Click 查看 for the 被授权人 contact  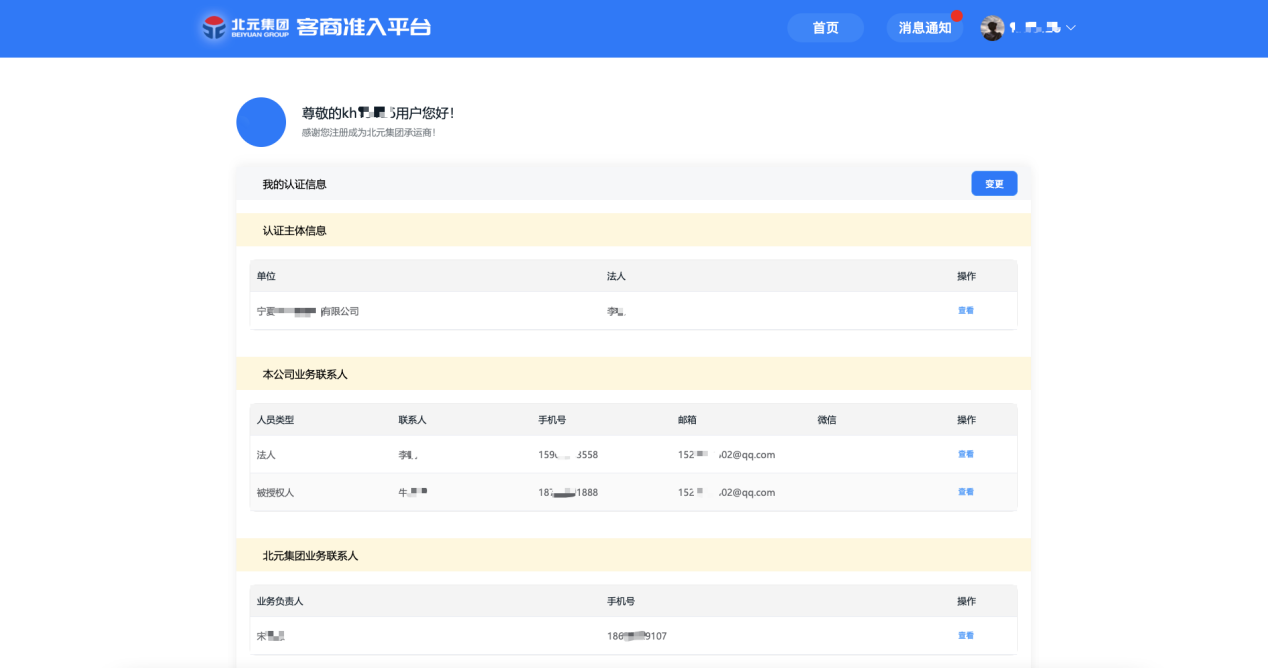coord(965,492)
